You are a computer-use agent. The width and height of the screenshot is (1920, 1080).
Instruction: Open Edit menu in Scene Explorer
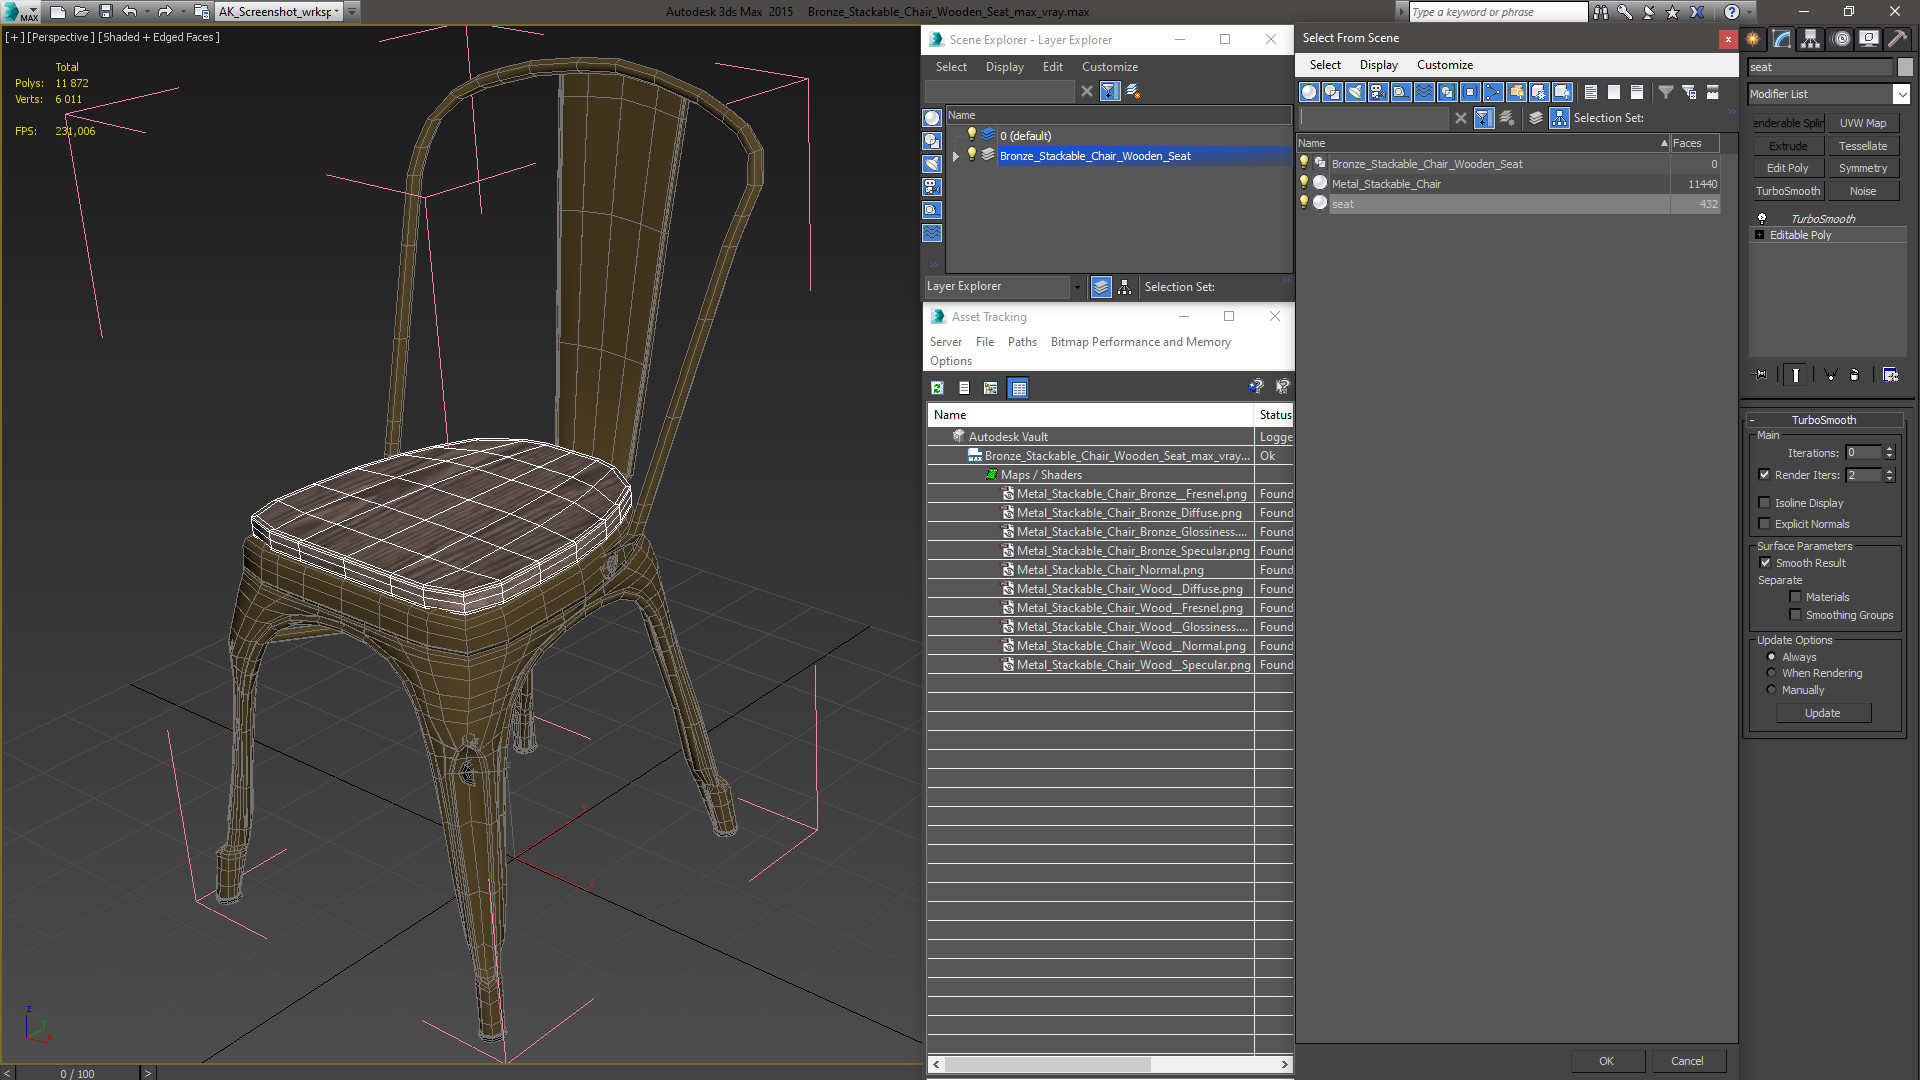tap(1052, 67)
